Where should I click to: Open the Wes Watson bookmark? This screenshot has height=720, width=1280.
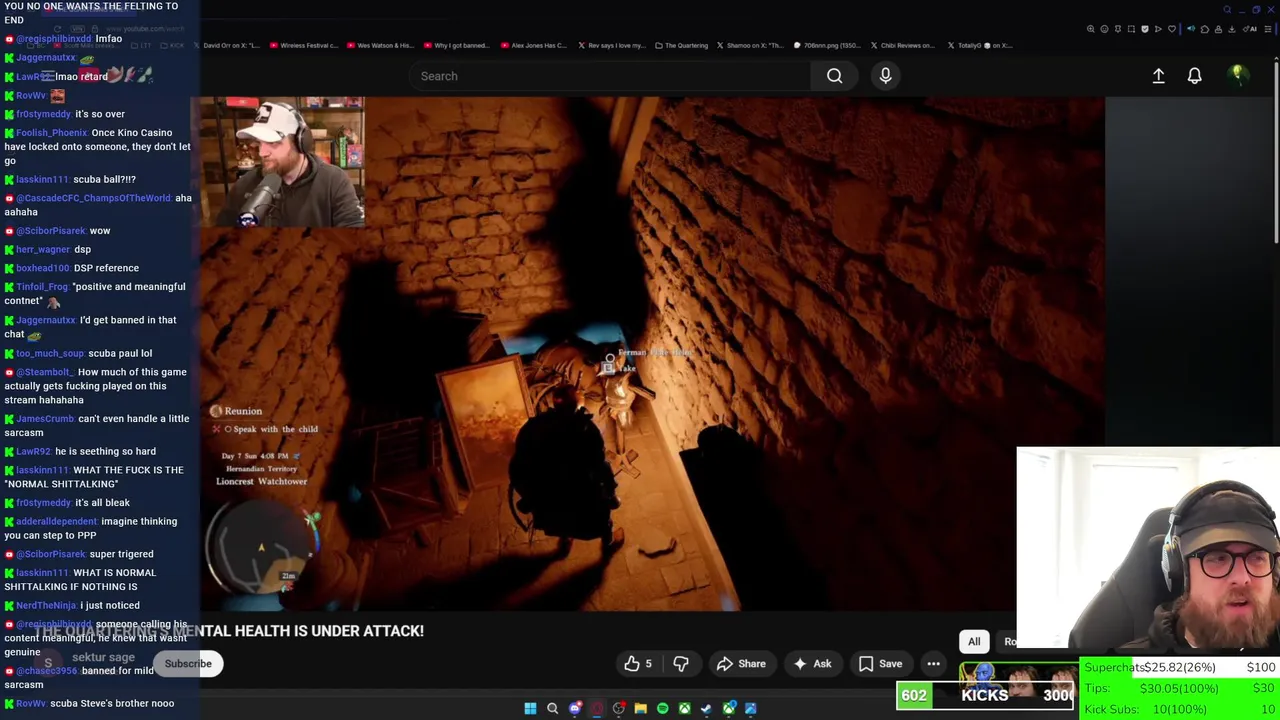[x=379, y=45]
